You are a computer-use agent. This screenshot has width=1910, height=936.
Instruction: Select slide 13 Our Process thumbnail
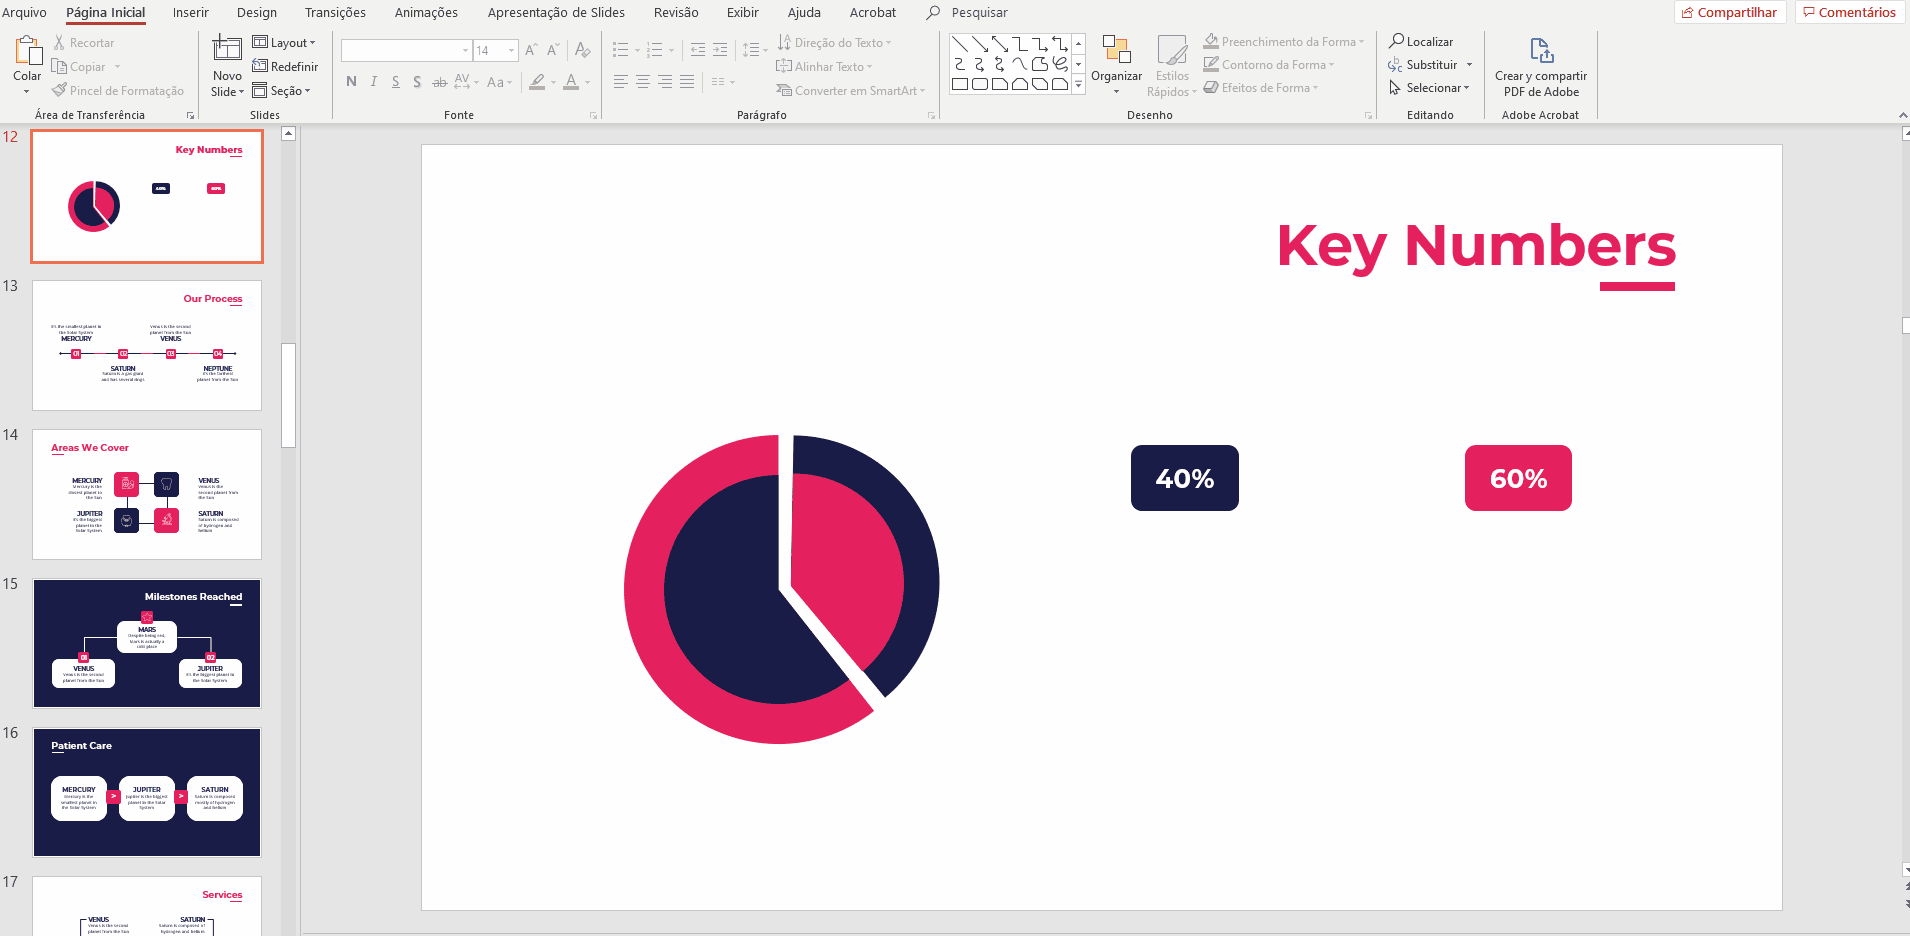(147, 346)
